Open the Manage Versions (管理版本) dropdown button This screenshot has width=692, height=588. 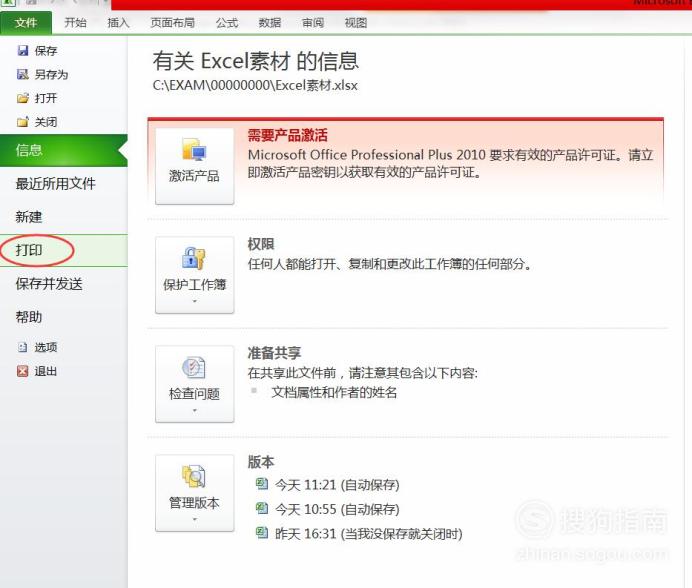point(195,493)
